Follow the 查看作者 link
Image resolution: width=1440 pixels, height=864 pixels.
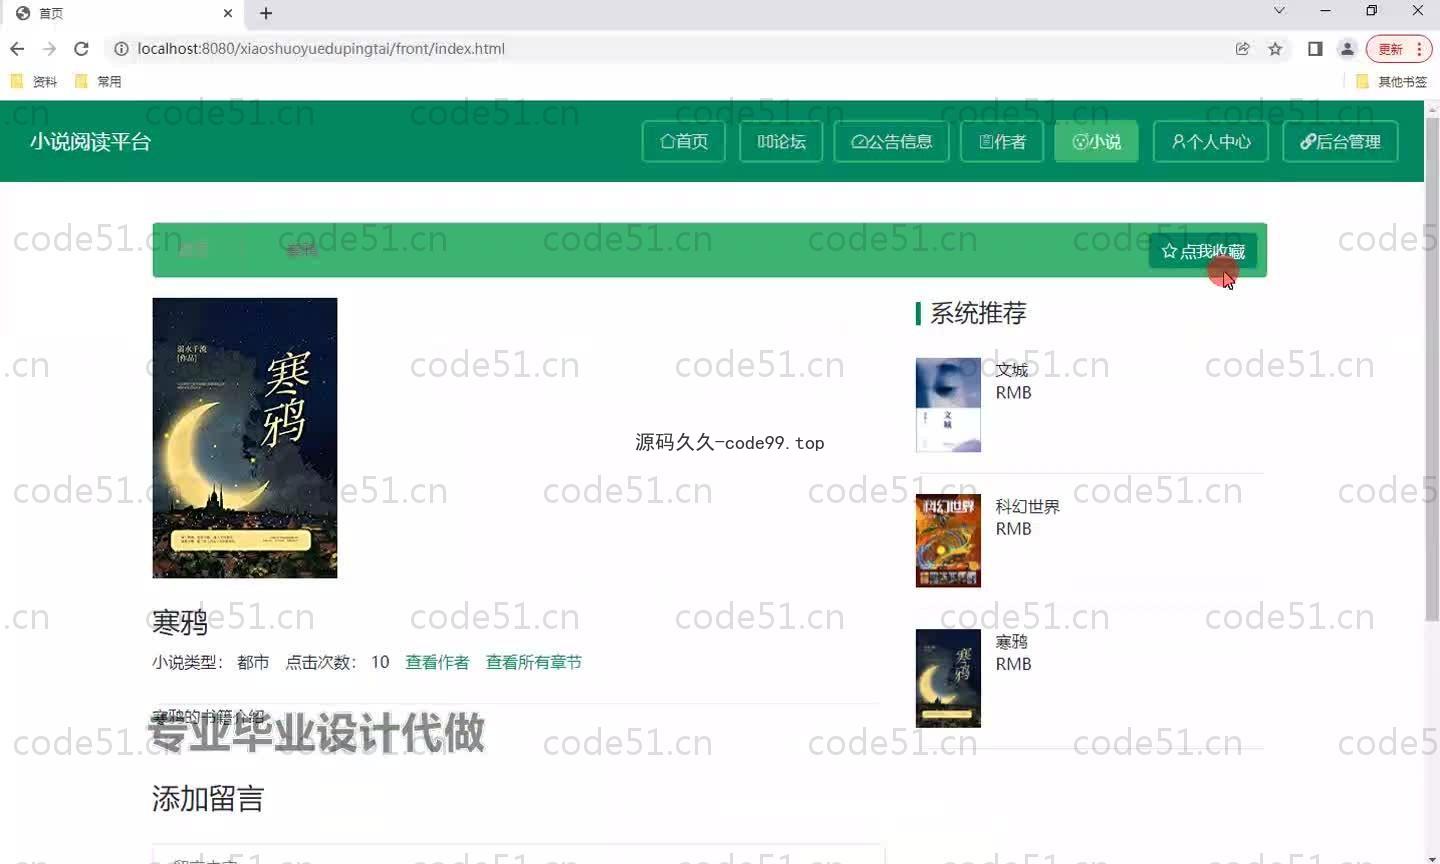pos(437,662)
